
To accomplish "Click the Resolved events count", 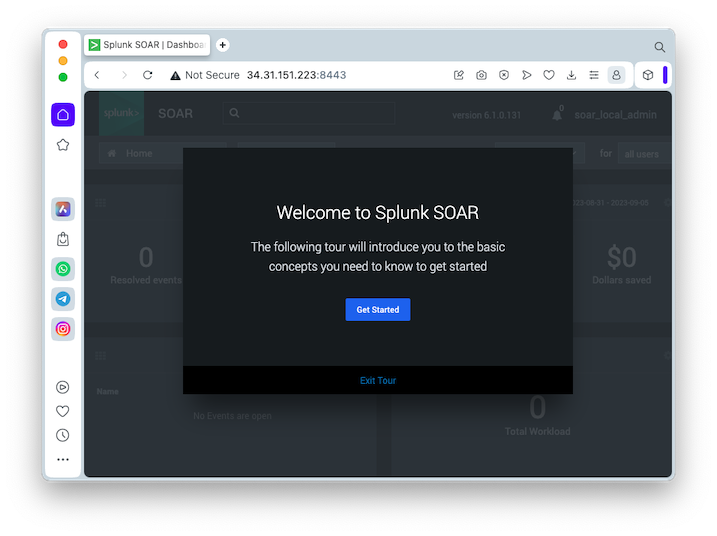I will coord(146,257).
